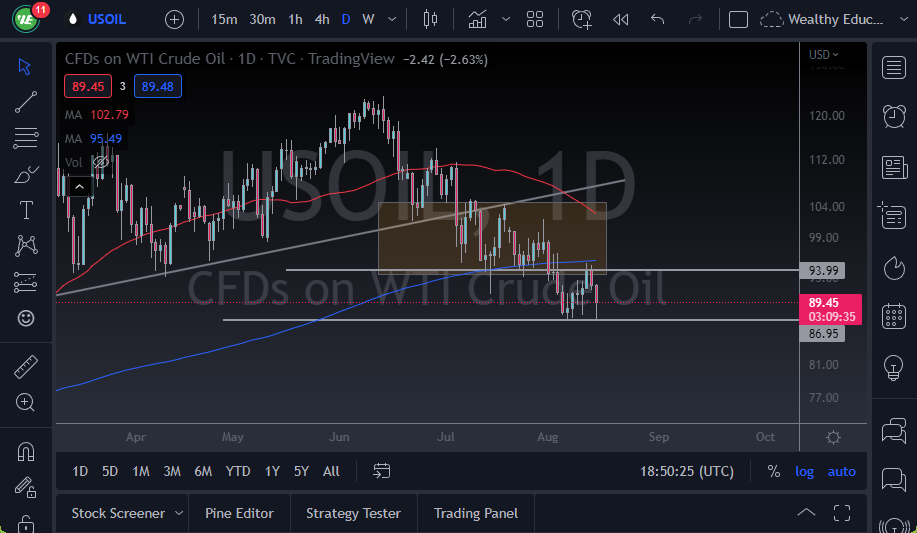
Task: Toggle stay in drawing mode pencil lock
Action: point(26,487)
